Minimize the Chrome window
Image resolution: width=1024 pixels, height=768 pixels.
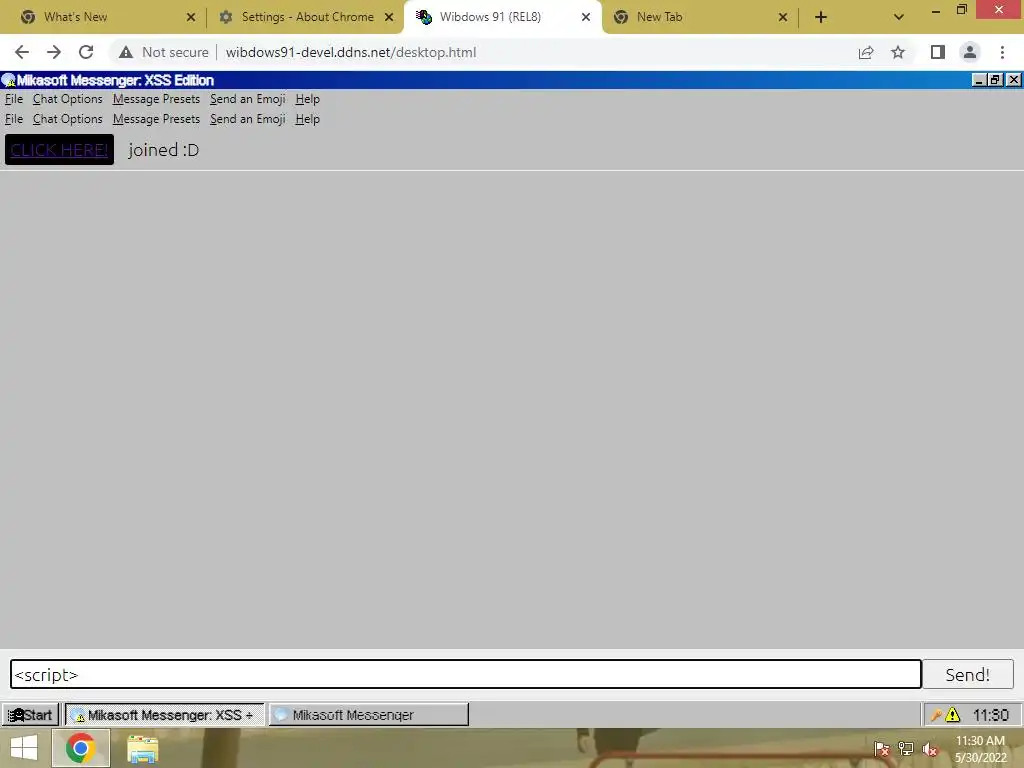coord(936,10)
